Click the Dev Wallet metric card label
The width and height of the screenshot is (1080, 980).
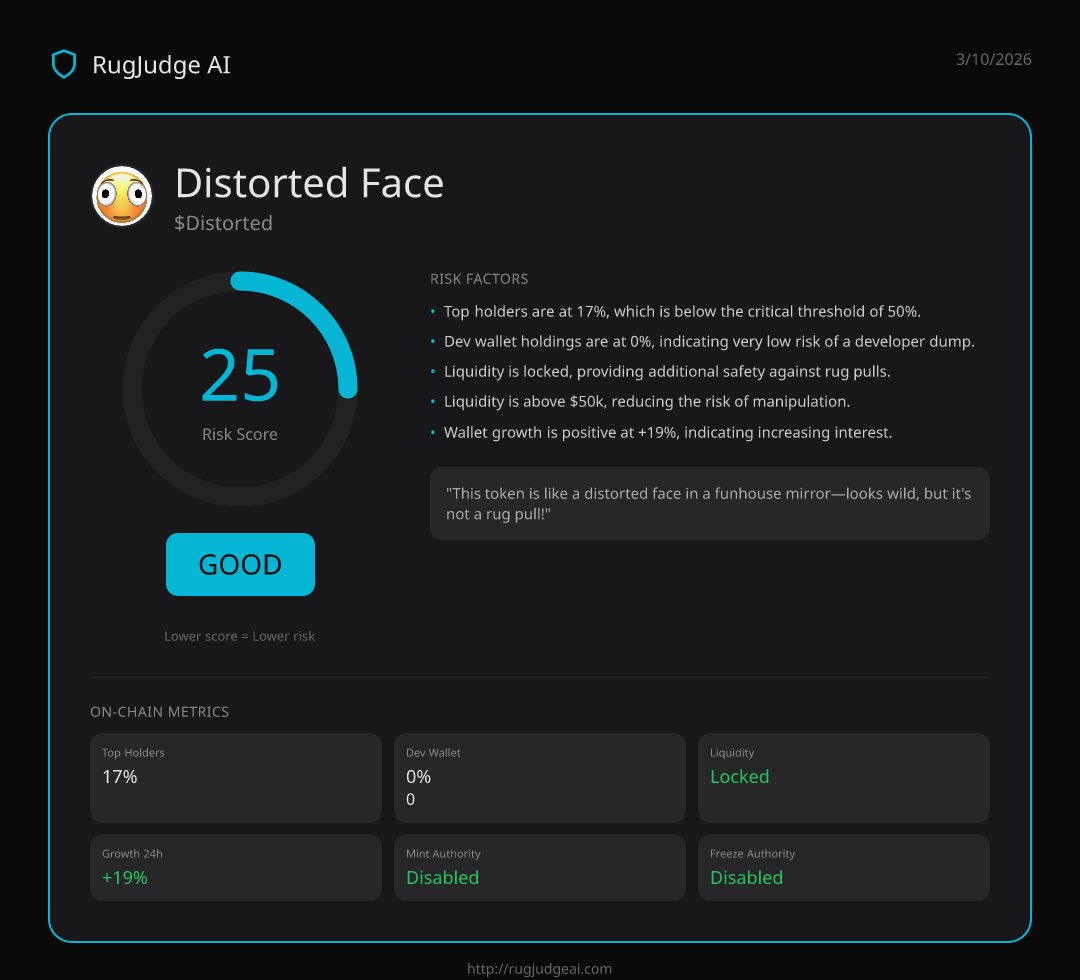coord(433,753)
